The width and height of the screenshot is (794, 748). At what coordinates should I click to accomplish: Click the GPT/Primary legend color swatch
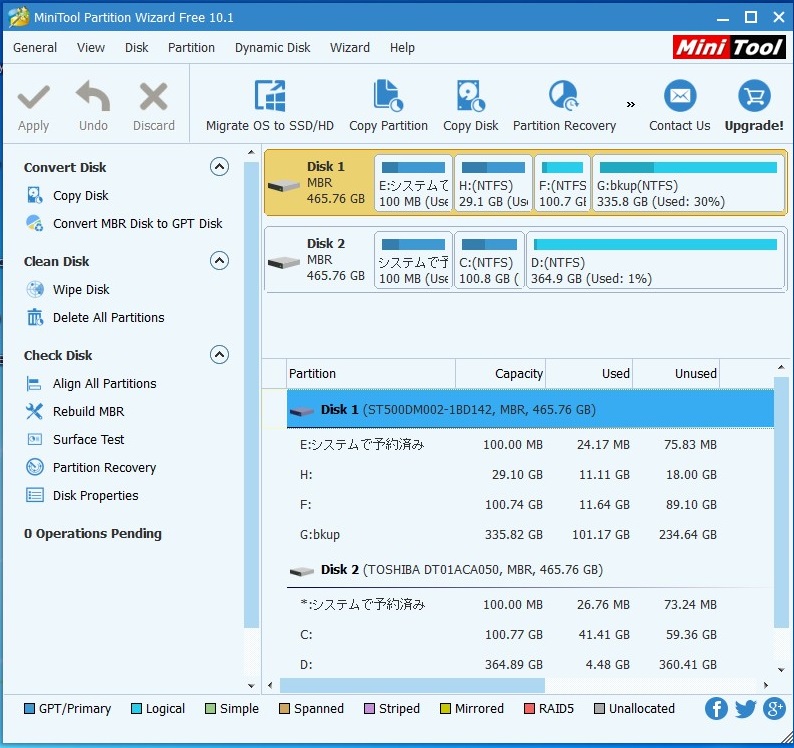pos(29,708)
